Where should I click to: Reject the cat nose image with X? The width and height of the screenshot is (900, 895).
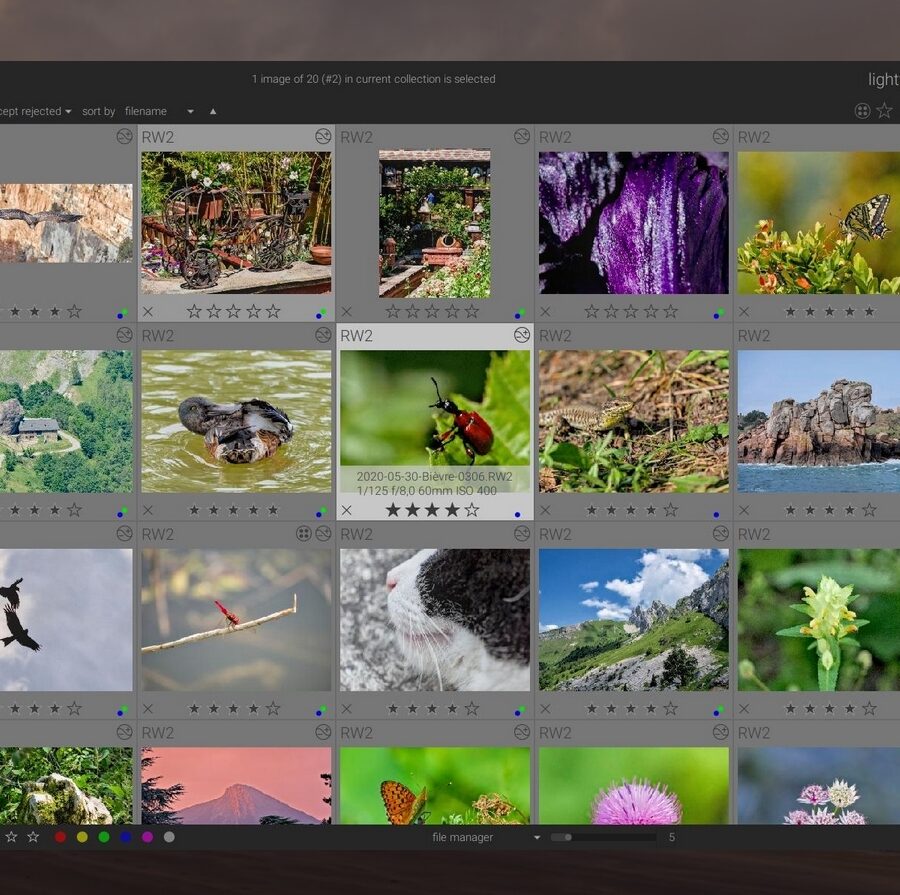(347, 709)
